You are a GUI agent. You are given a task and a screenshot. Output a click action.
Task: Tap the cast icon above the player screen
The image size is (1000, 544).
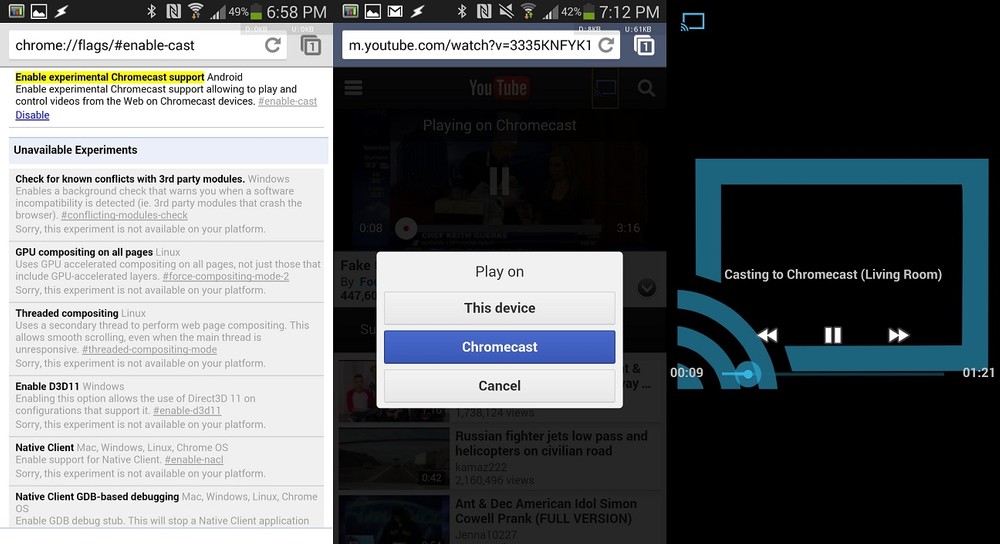click(693, 22)
